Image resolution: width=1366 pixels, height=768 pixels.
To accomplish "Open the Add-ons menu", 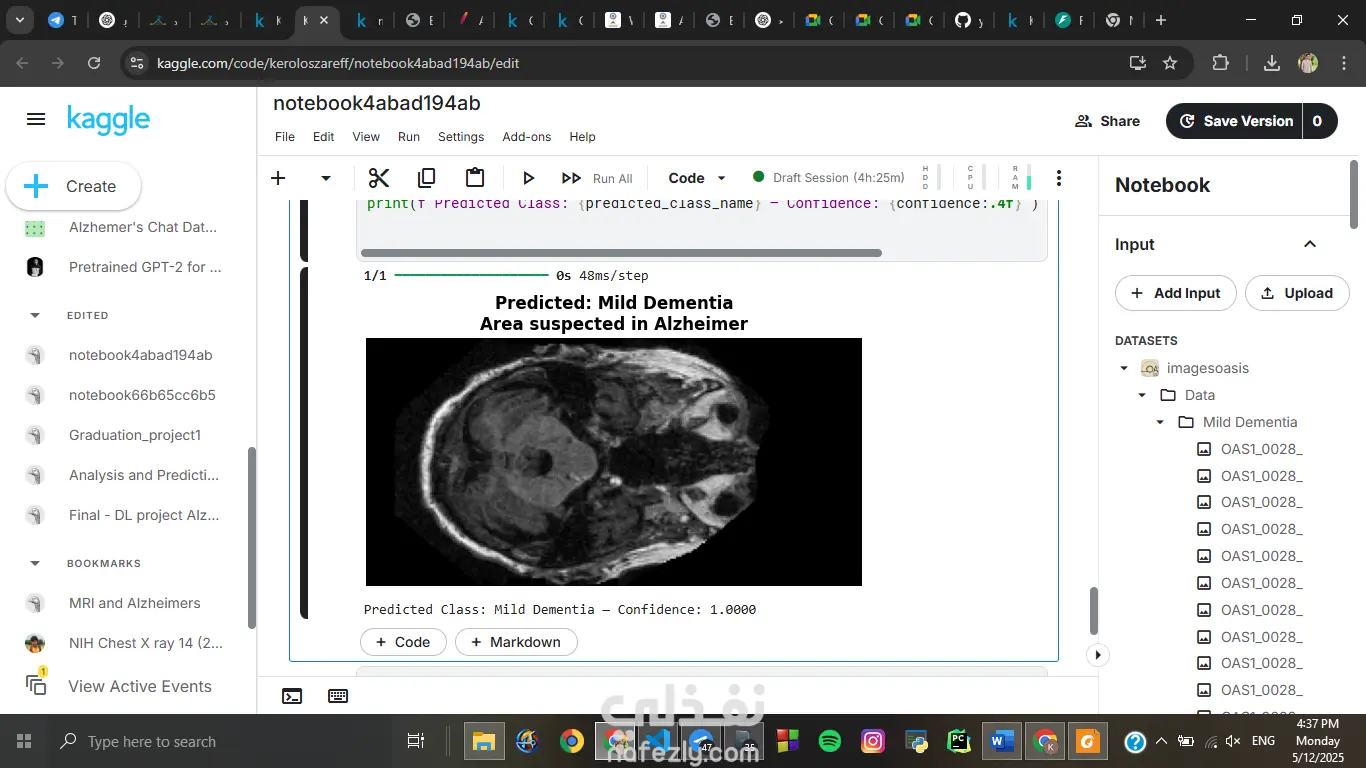I will (526, 137).
